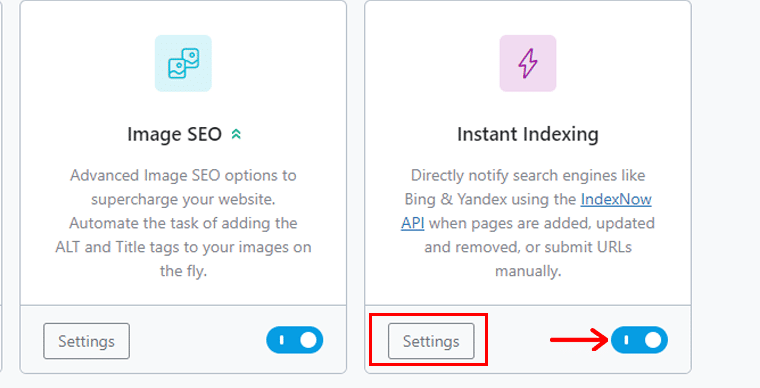The image size is (760, 388).
Task: Turn off the Instant Indexing toggle
Action: (639, 341)
